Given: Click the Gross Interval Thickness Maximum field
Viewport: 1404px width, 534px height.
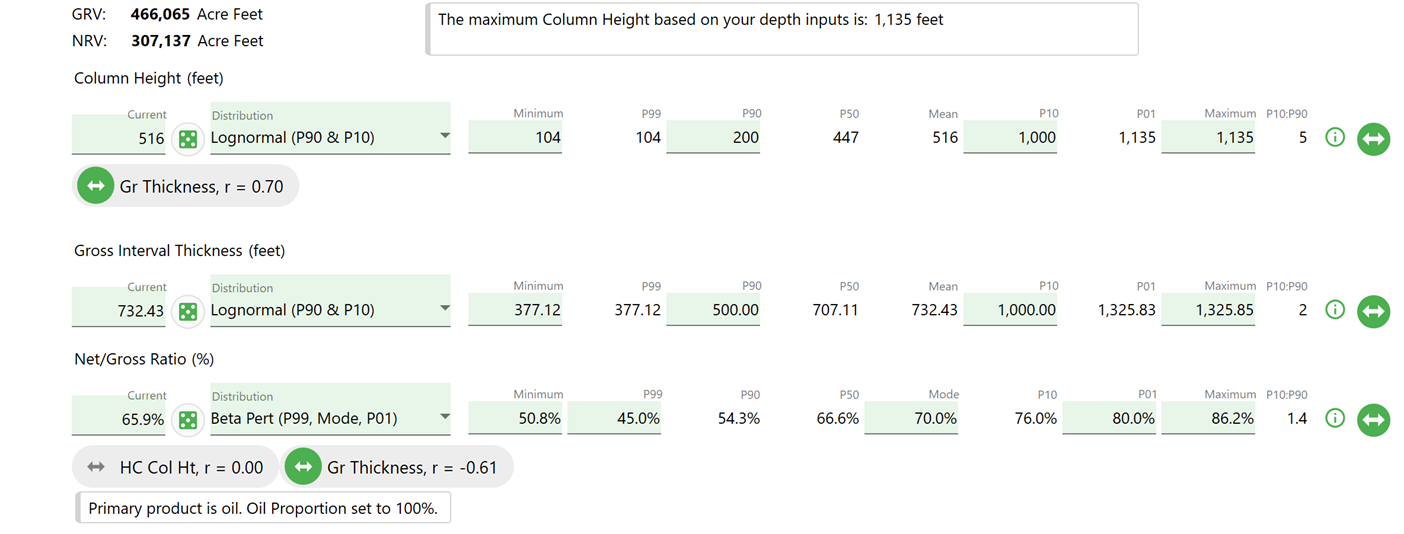Looking at the screenshot, I should pos(1209,310).
